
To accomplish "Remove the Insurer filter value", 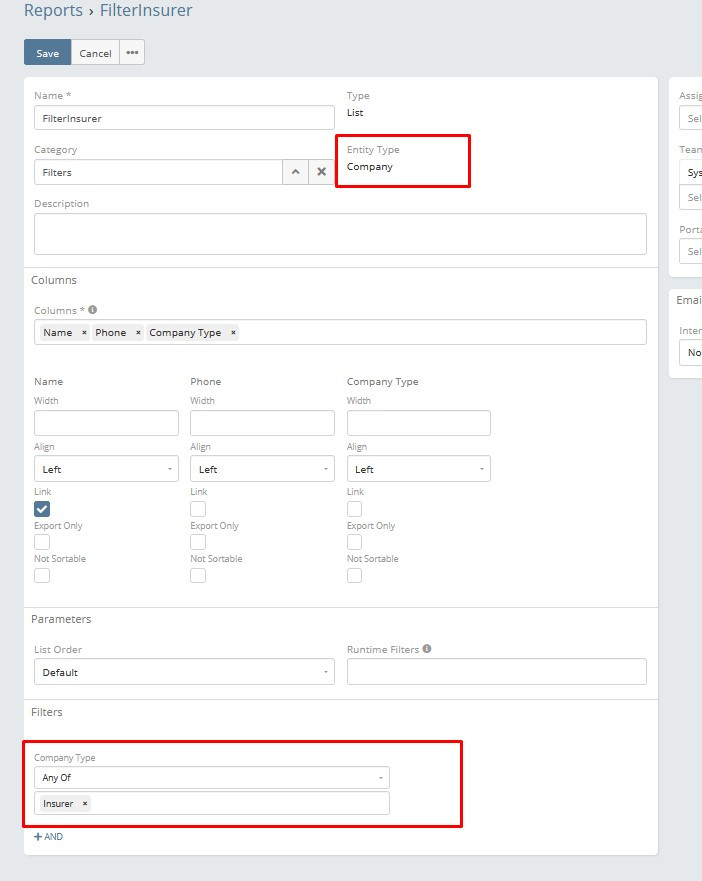I will coord(85,804).
